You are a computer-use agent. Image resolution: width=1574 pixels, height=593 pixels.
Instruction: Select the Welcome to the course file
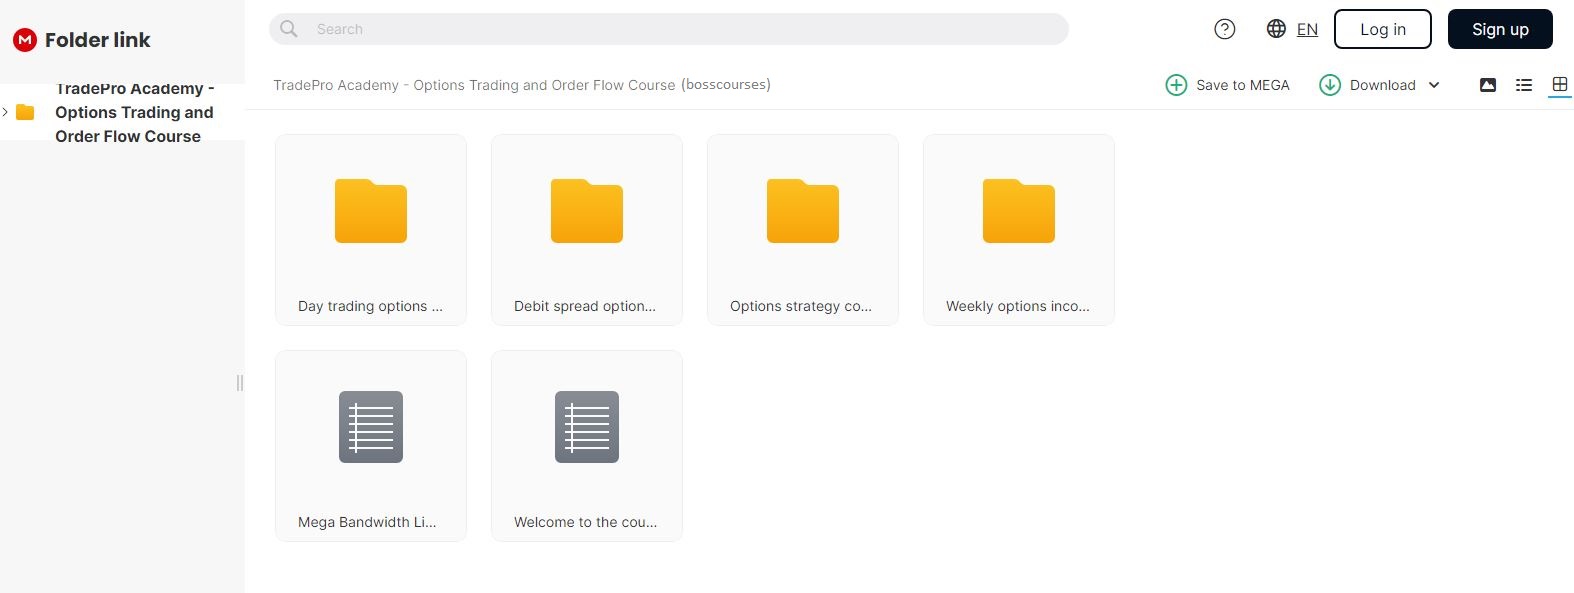click(587, 446)
